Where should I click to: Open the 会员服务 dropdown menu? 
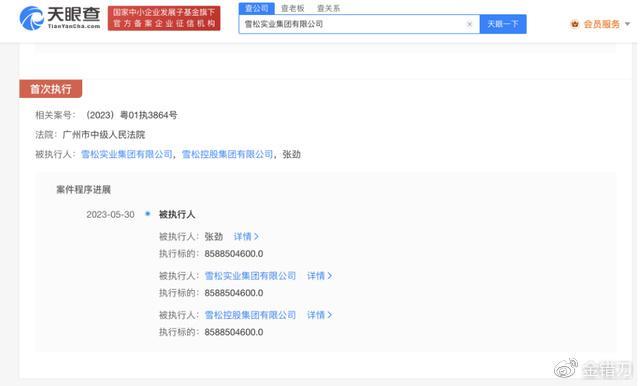[607, 24]
